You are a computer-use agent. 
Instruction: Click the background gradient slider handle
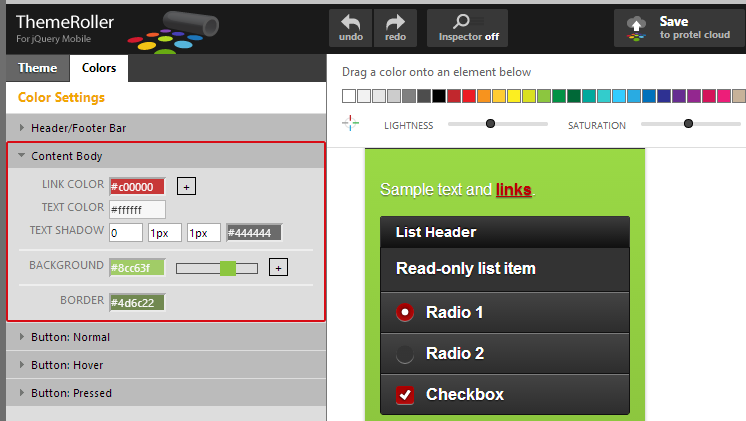point(228,268)
